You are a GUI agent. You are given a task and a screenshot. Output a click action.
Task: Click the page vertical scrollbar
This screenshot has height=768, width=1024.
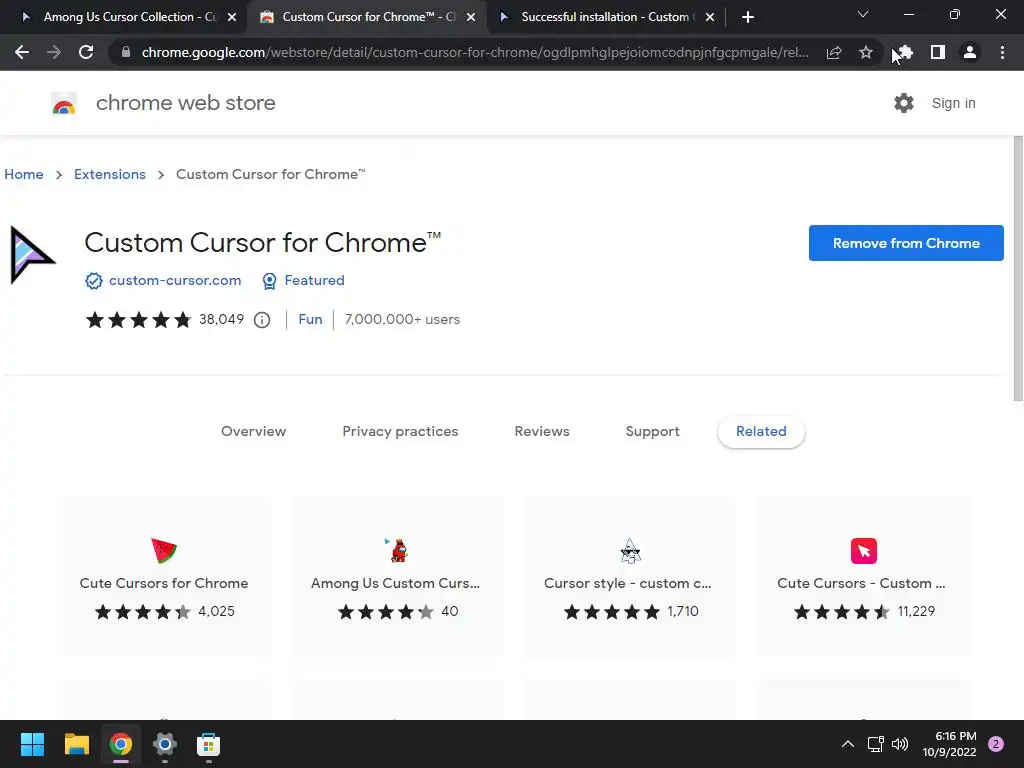[1018, 269]
